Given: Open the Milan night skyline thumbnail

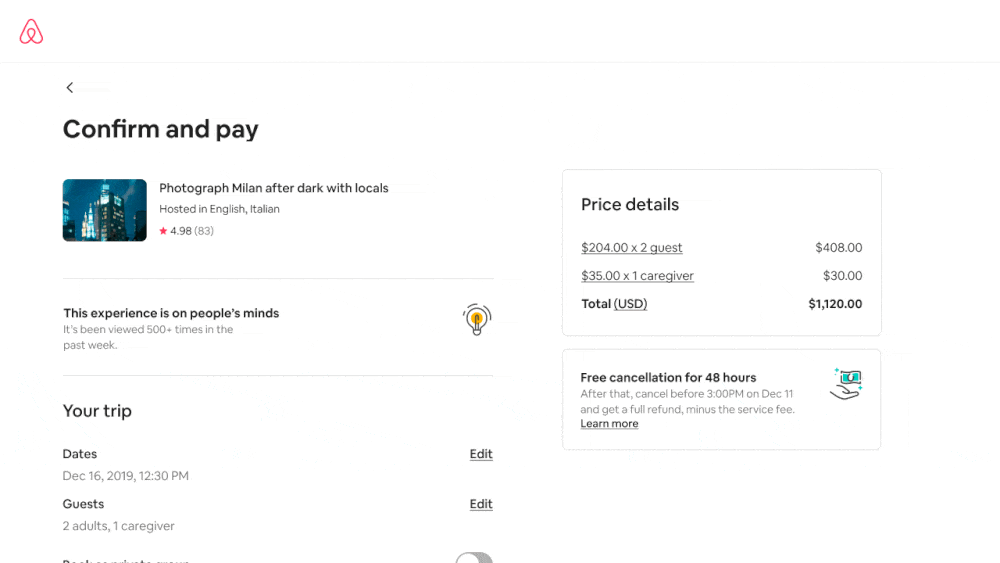Looking at the screenshot, I should (105, 210).
